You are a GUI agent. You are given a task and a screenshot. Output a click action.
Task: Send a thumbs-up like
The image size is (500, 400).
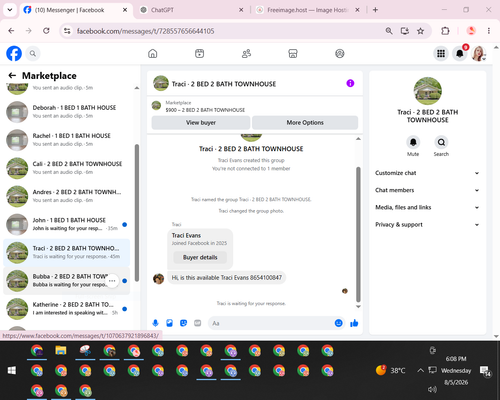[x=354, y=323]
